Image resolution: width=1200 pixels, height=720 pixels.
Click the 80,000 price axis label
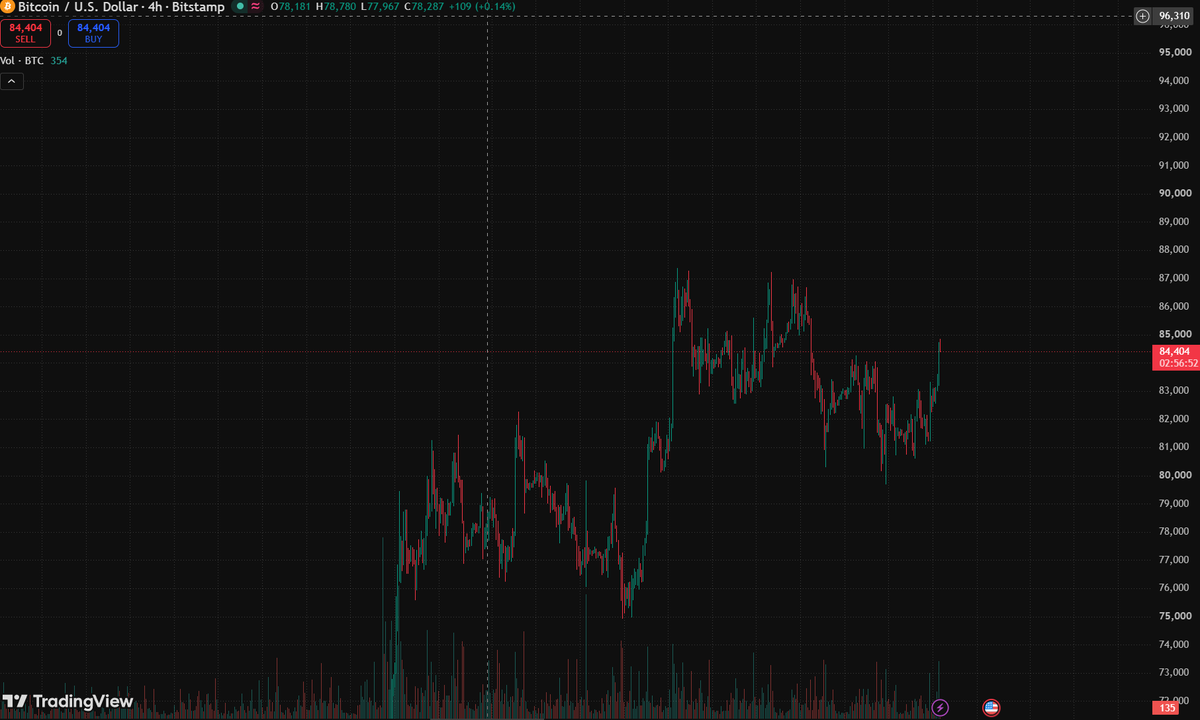[x=1174, y=475]
